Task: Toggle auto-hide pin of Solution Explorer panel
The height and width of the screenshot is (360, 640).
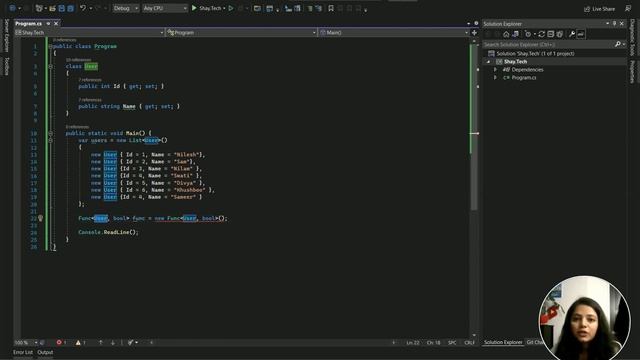Action: [x=614, y=24]
